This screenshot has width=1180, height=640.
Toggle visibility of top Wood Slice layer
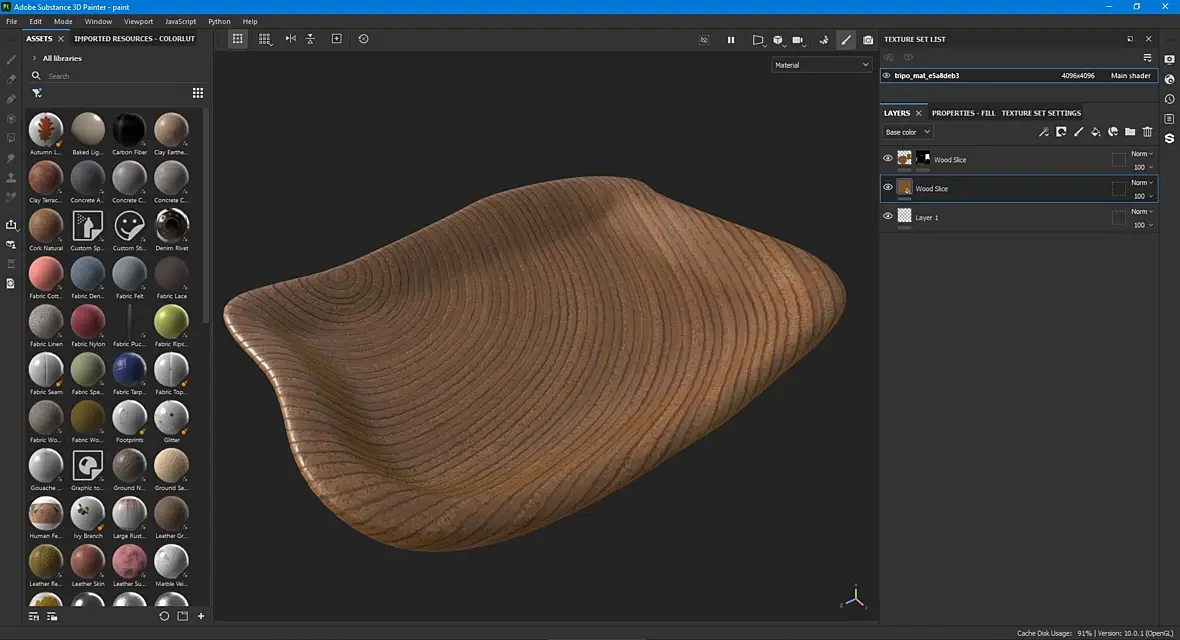point(888,158)
